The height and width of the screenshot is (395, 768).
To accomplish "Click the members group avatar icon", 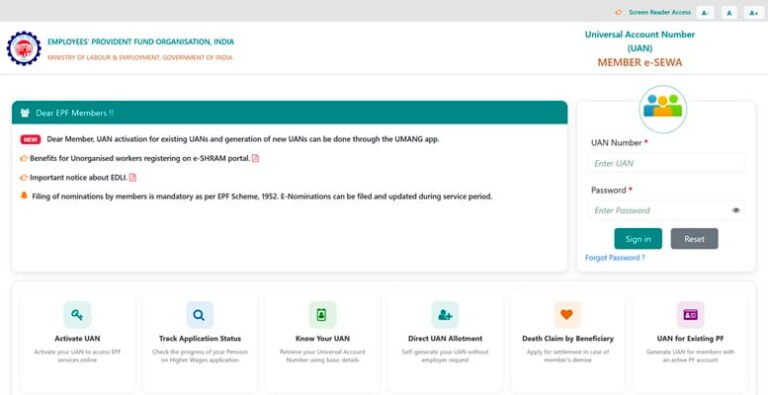I will [663, 109].
